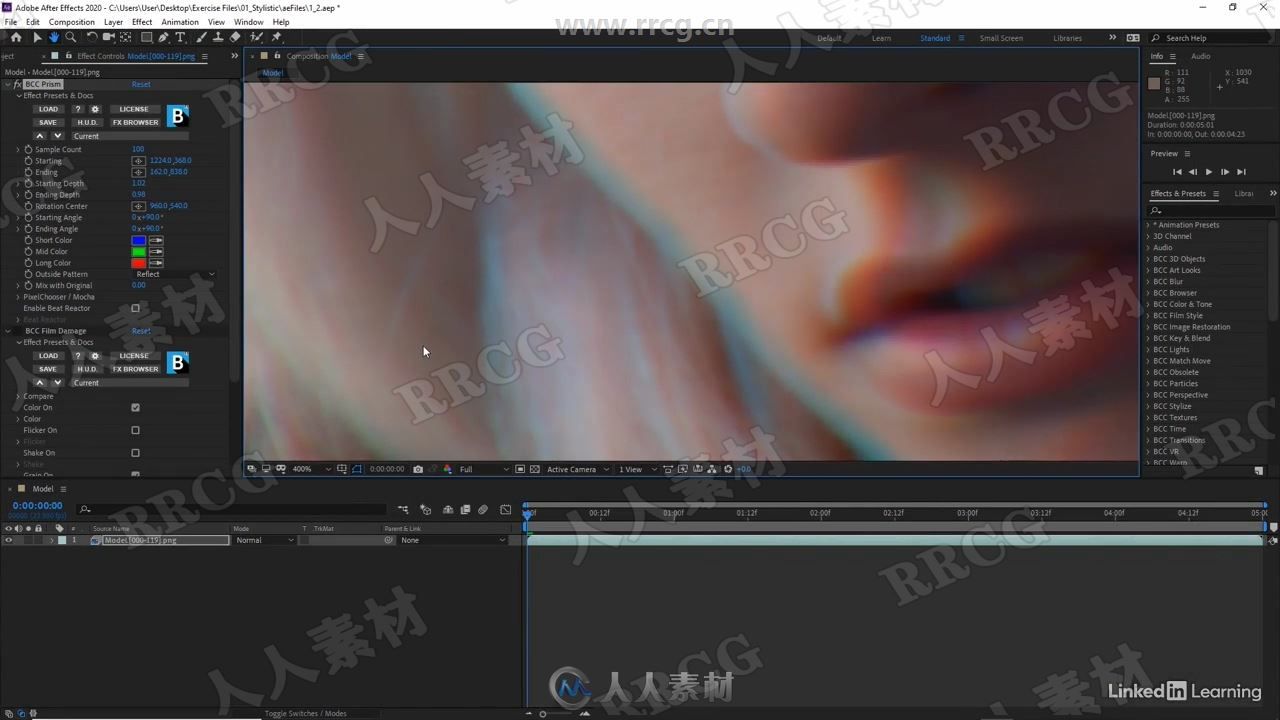Open the Animation menu
Image resolution: width=1280 pixels, height=720 pixels.
[180, 22]
